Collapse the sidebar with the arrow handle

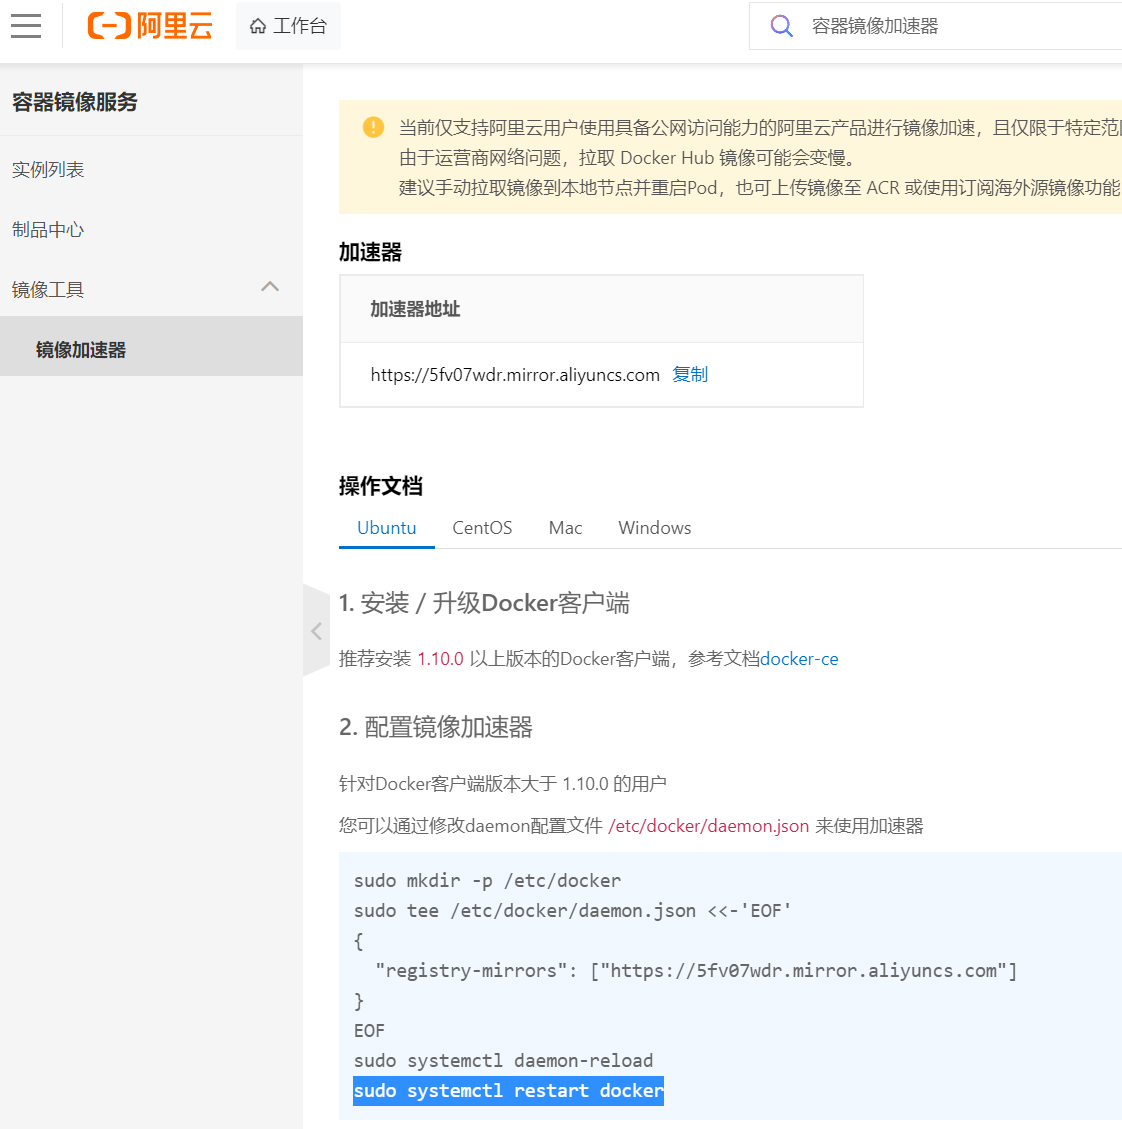(x=316, y=631)
